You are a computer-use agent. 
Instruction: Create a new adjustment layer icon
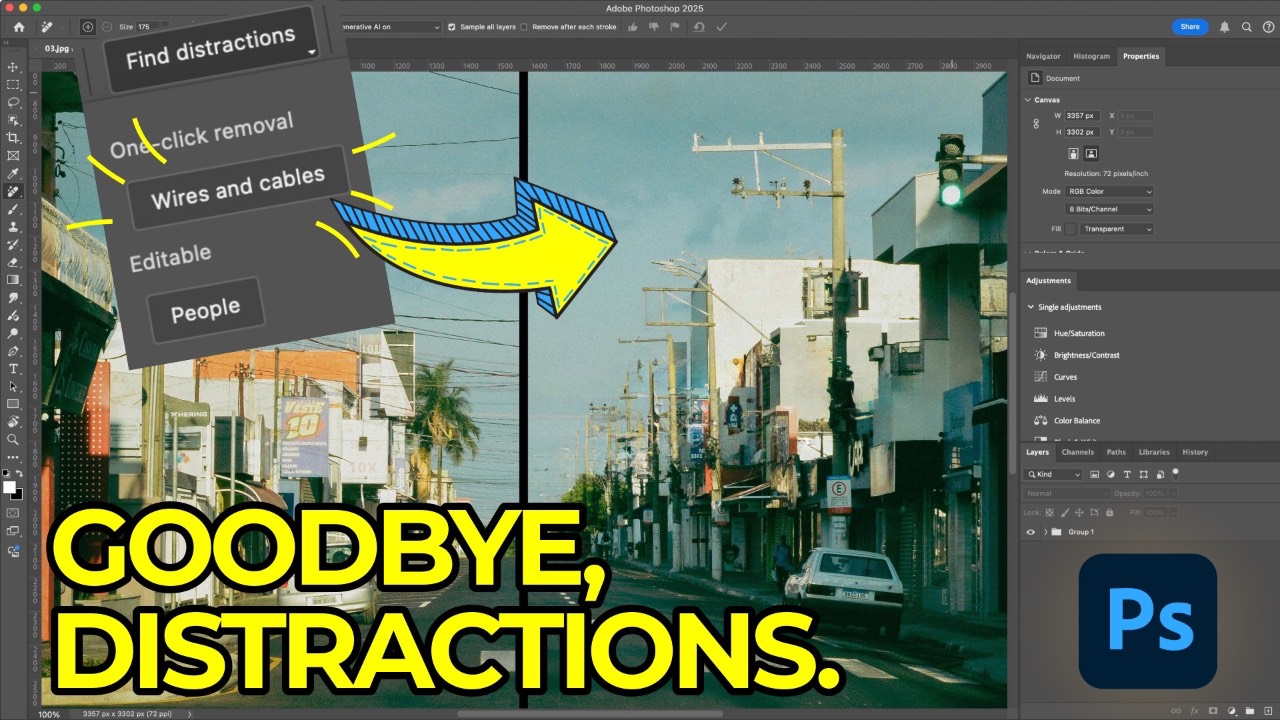[x=1231, y=711]
